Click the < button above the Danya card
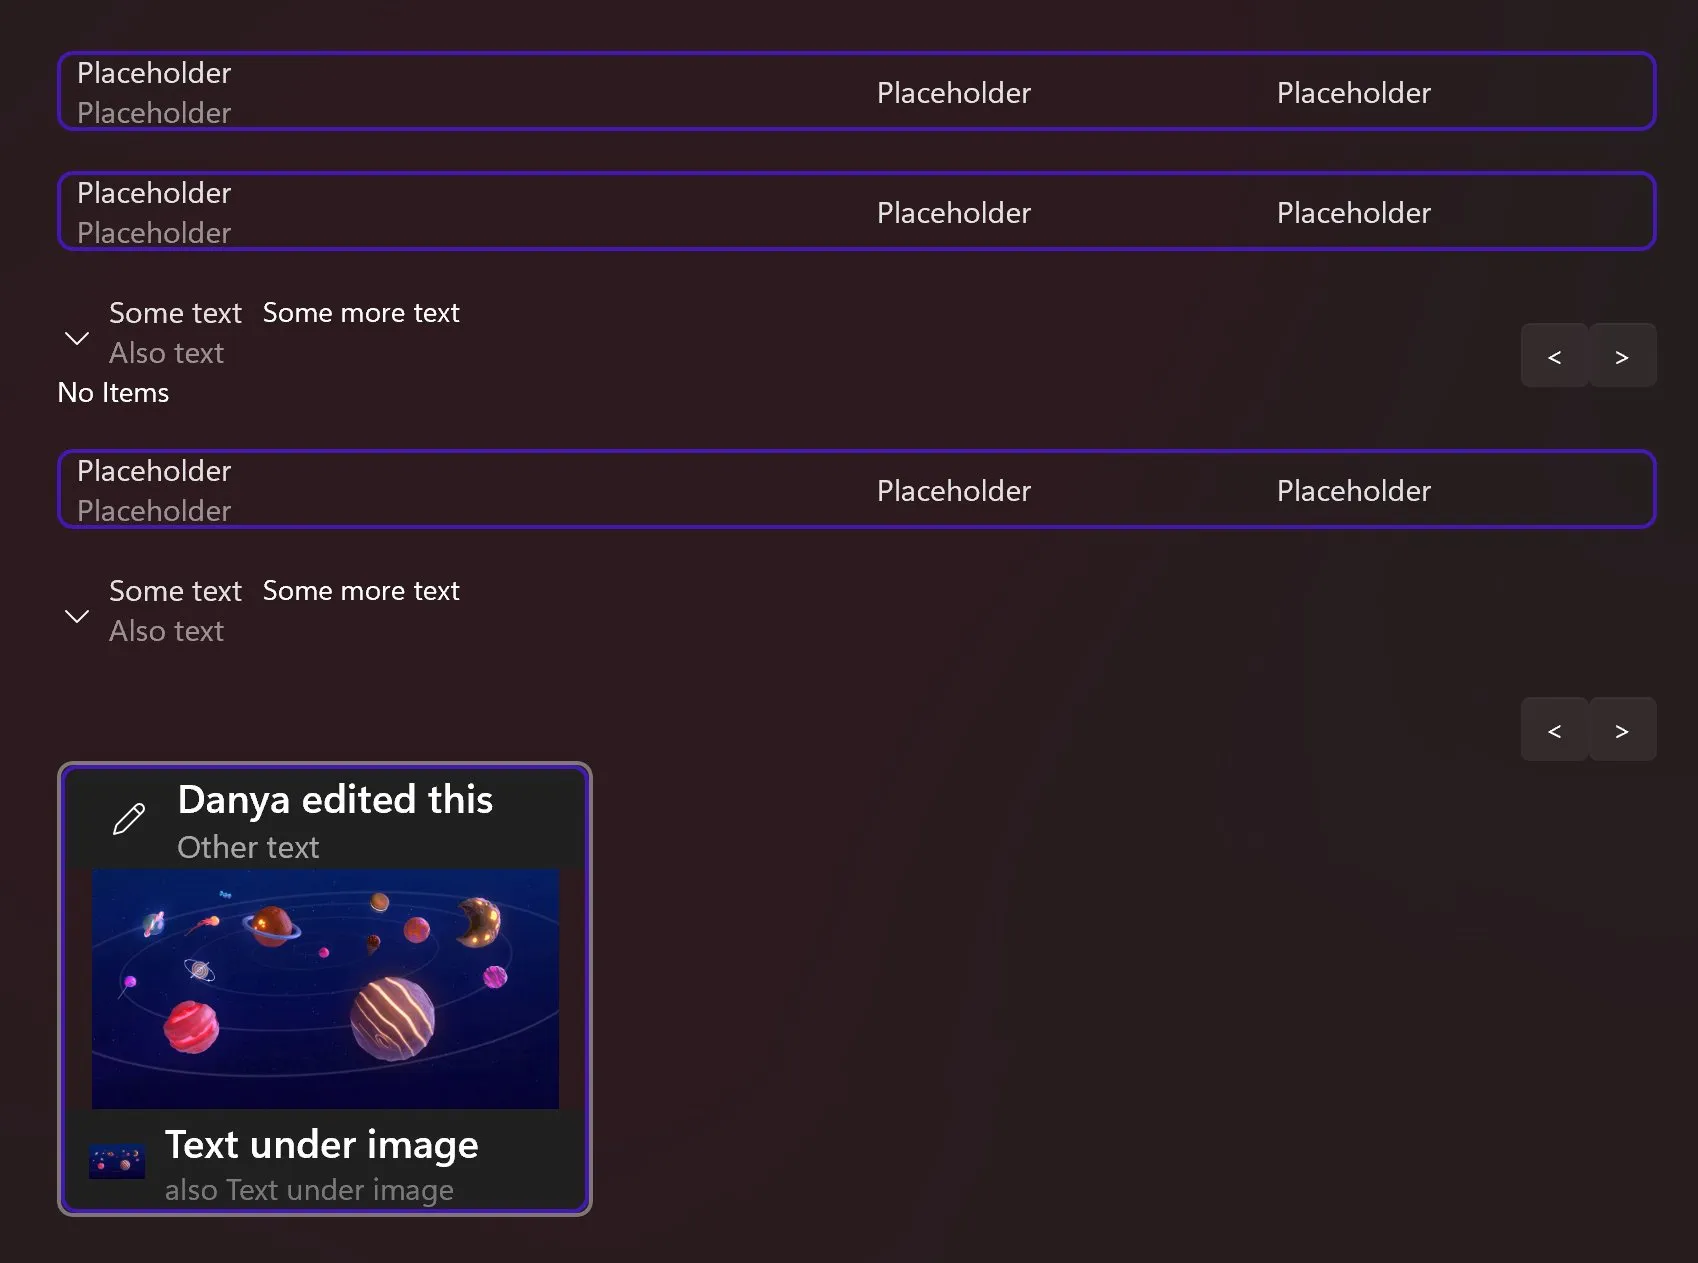1698x1263 pixels. 1554,730
